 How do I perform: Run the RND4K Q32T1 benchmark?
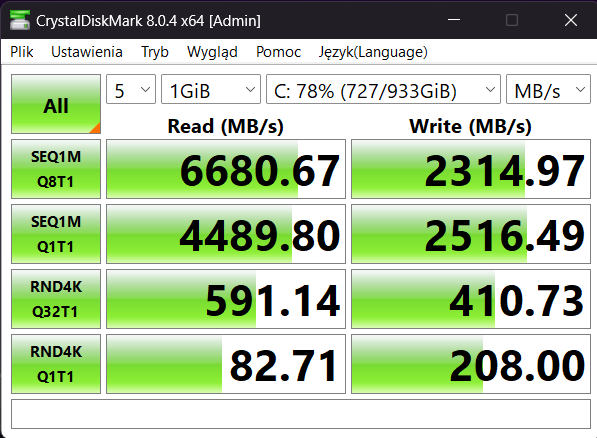[x=56, y=299]
